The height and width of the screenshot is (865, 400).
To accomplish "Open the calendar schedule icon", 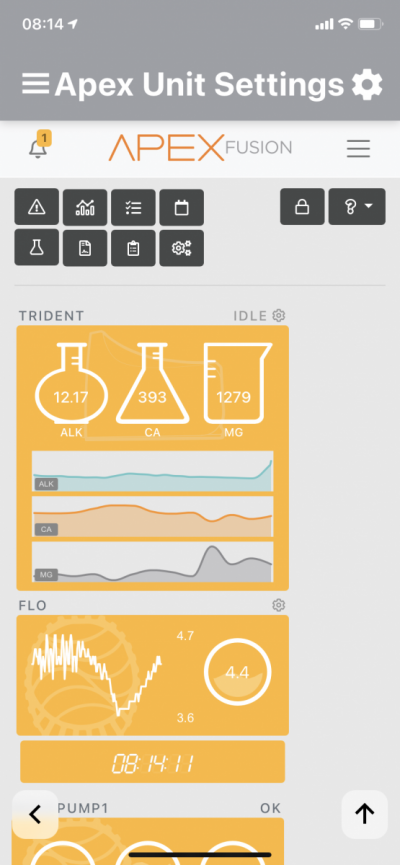I will 182,207.
